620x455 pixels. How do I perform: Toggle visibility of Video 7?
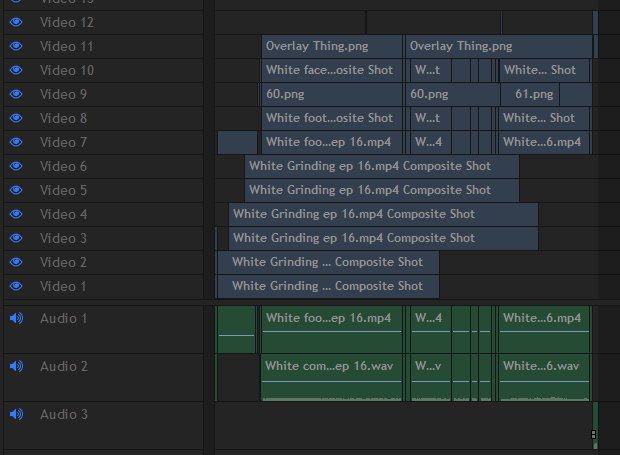pos(16,142)
